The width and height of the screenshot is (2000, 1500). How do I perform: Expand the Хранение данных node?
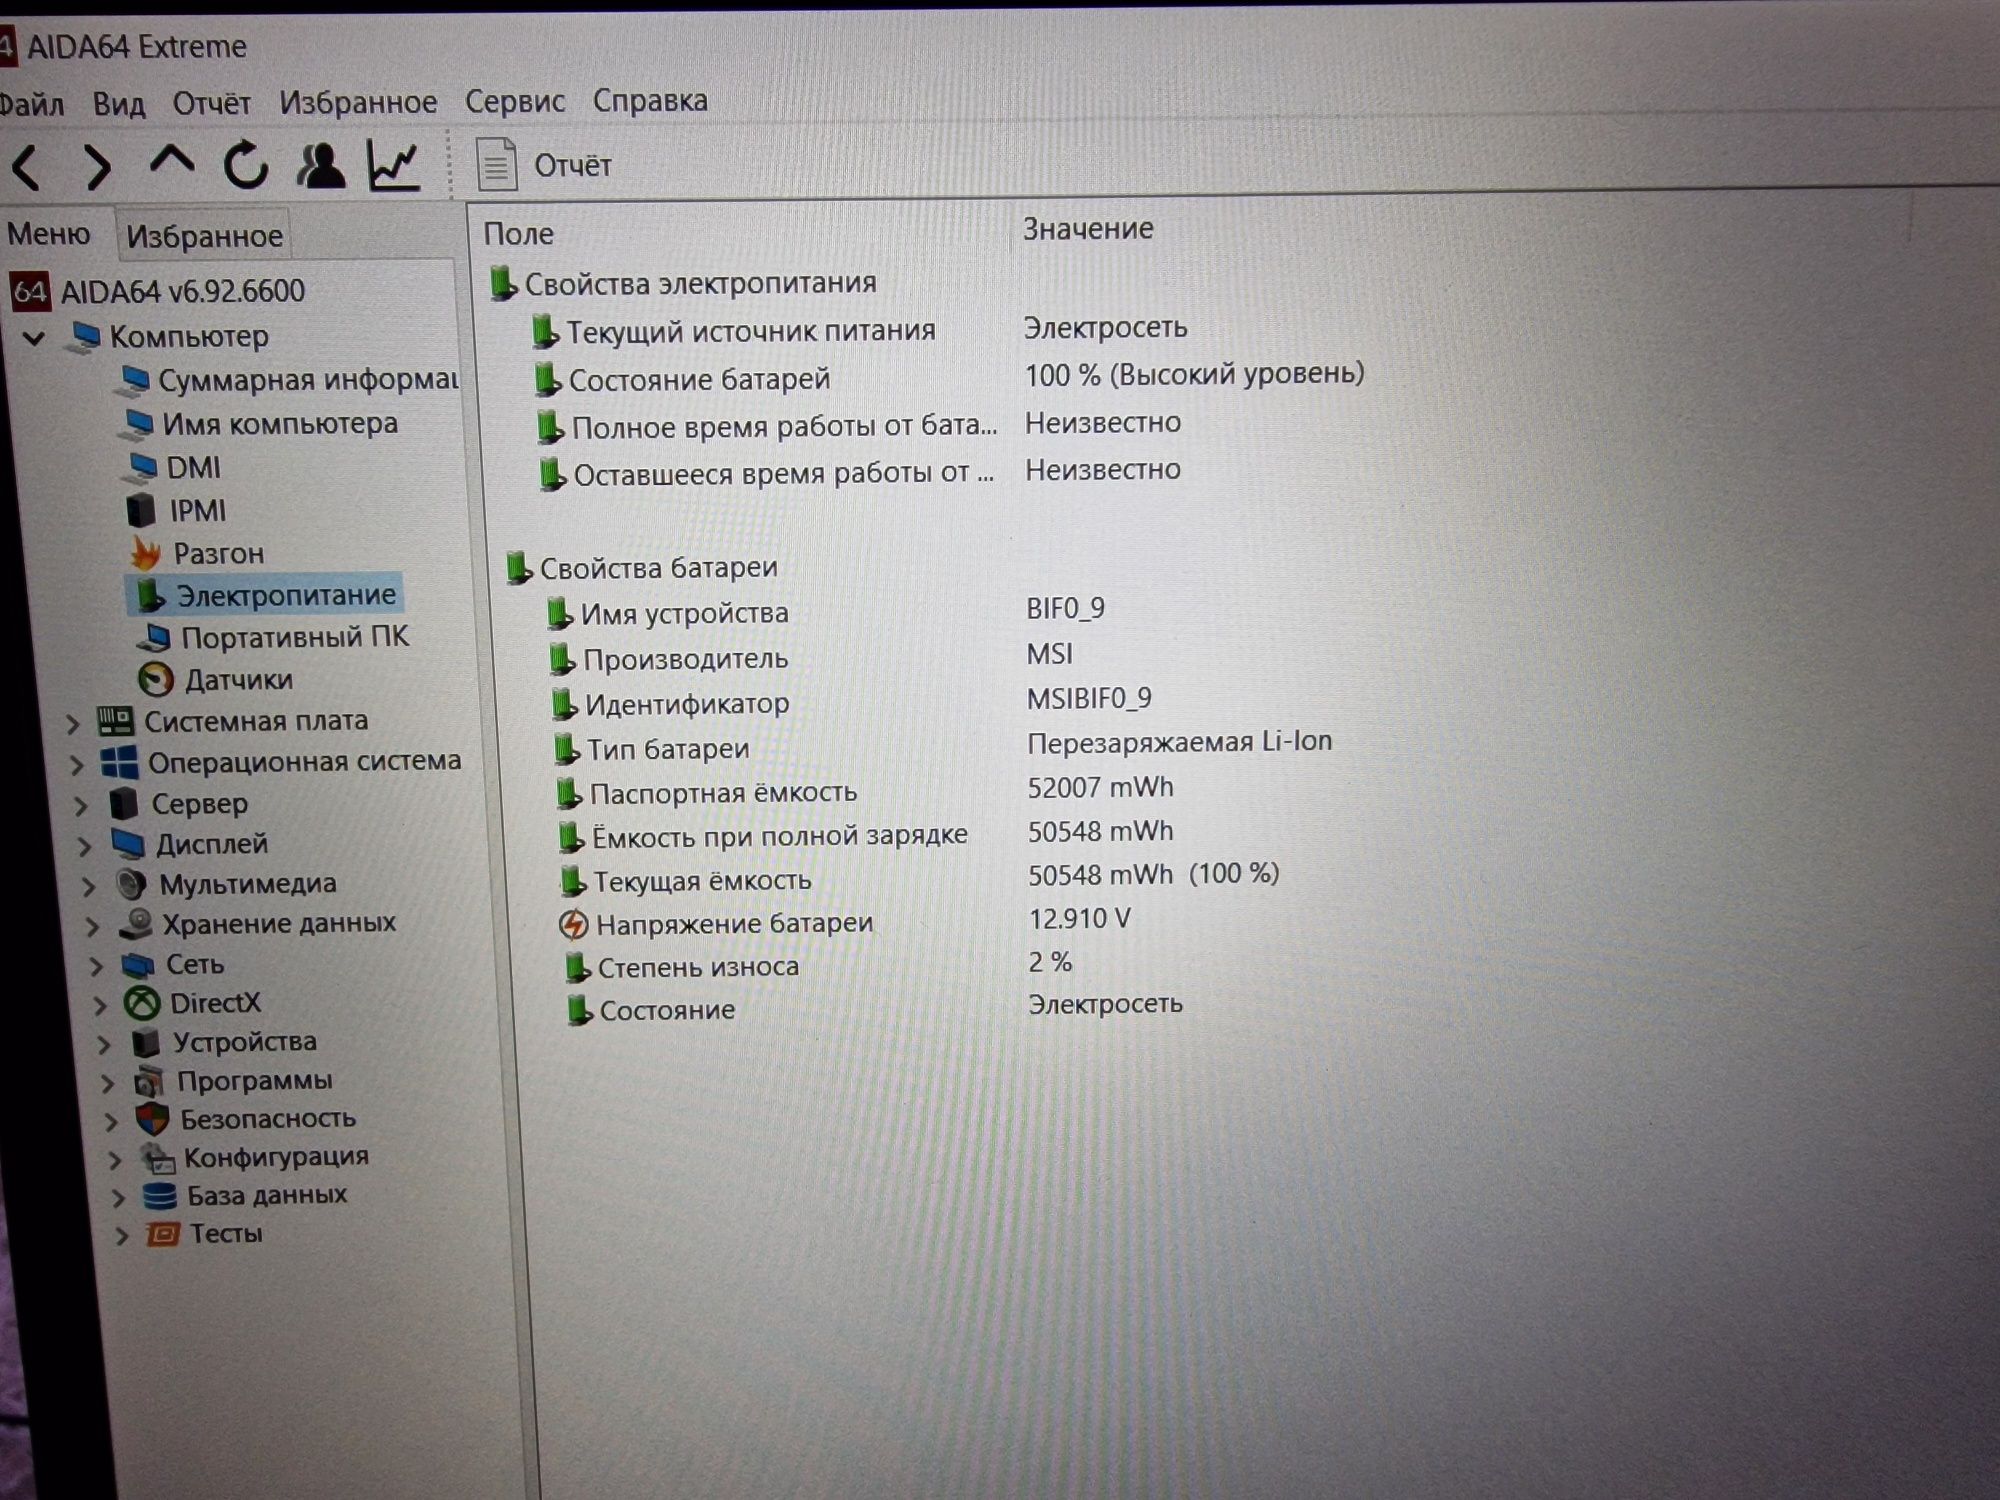(93, 927)
